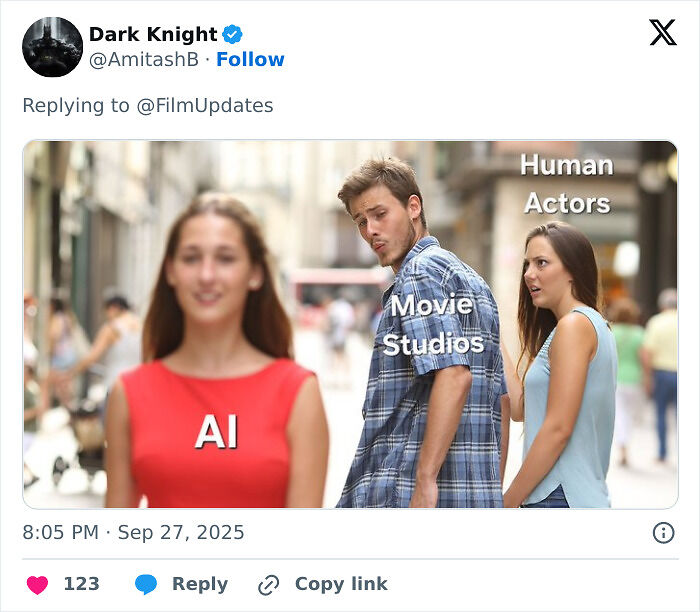Click the Human Actors label in the meme

pos(566,184)
